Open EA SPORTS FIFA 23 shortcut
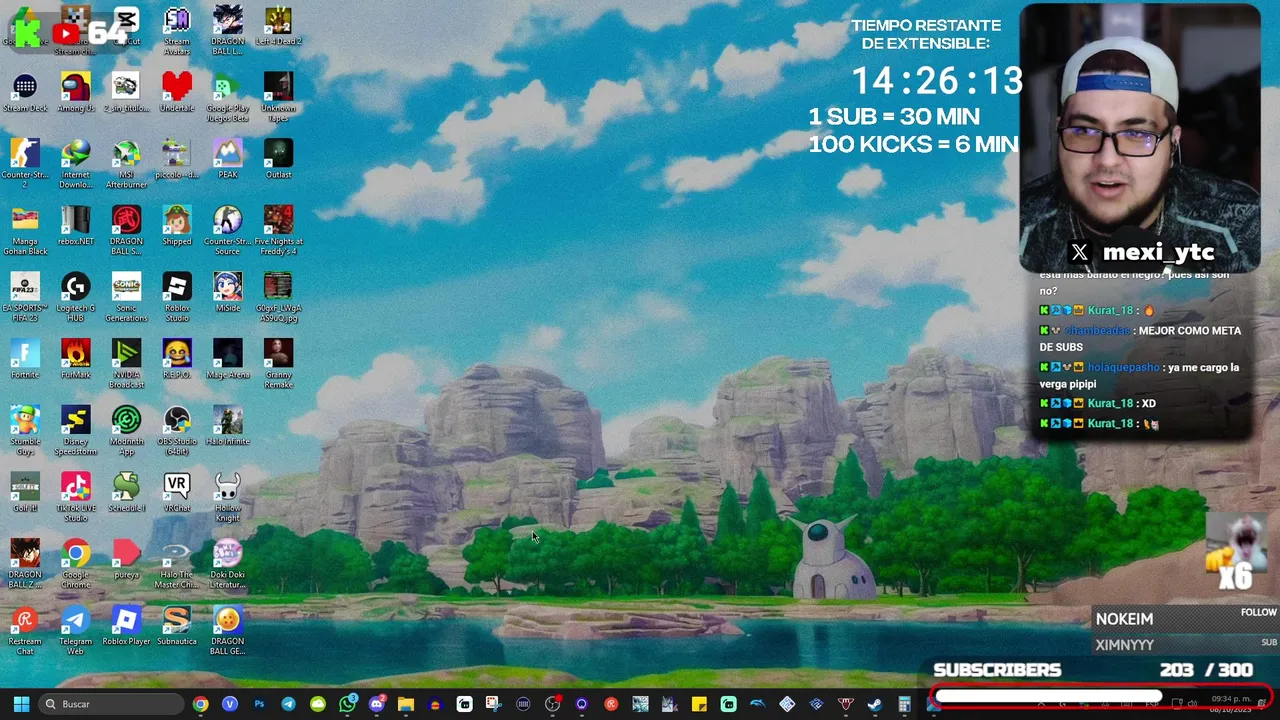Screen dimensions: 1280x720 click(25, 298)
